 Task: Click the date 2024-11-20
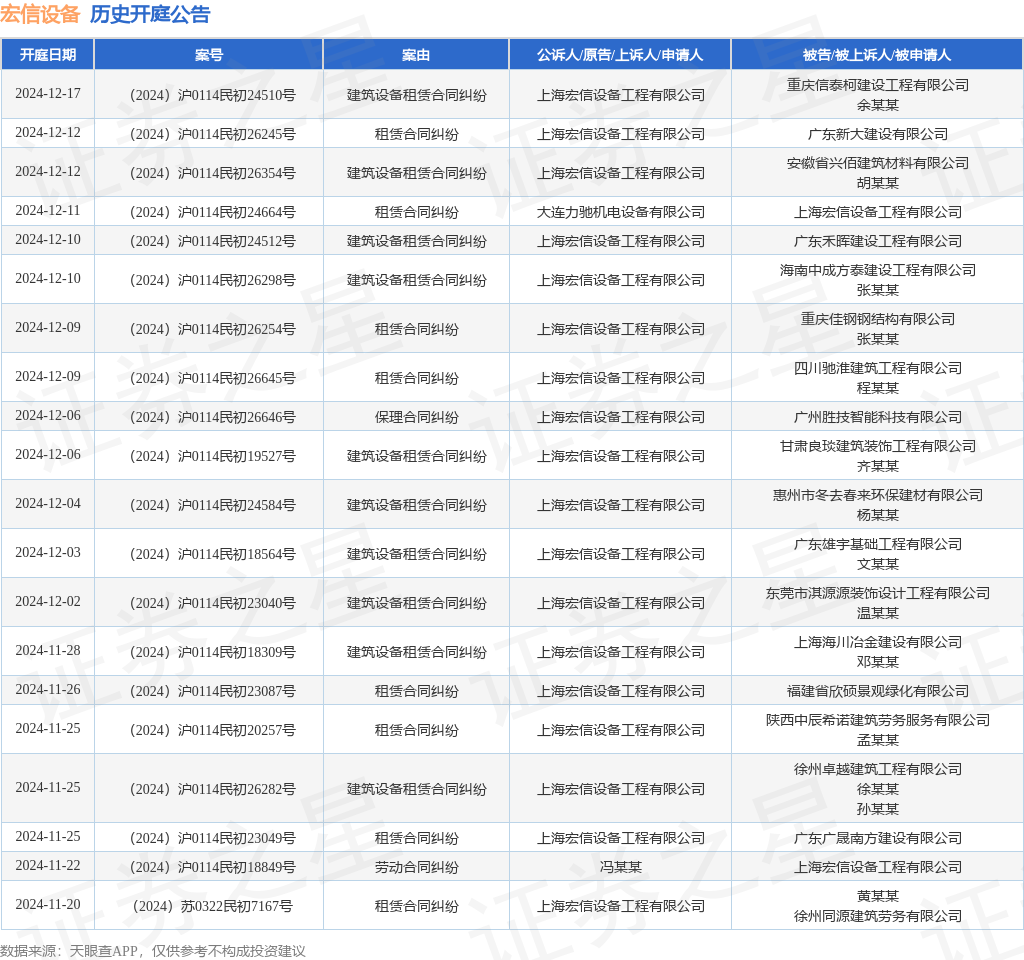pos(48,904)
